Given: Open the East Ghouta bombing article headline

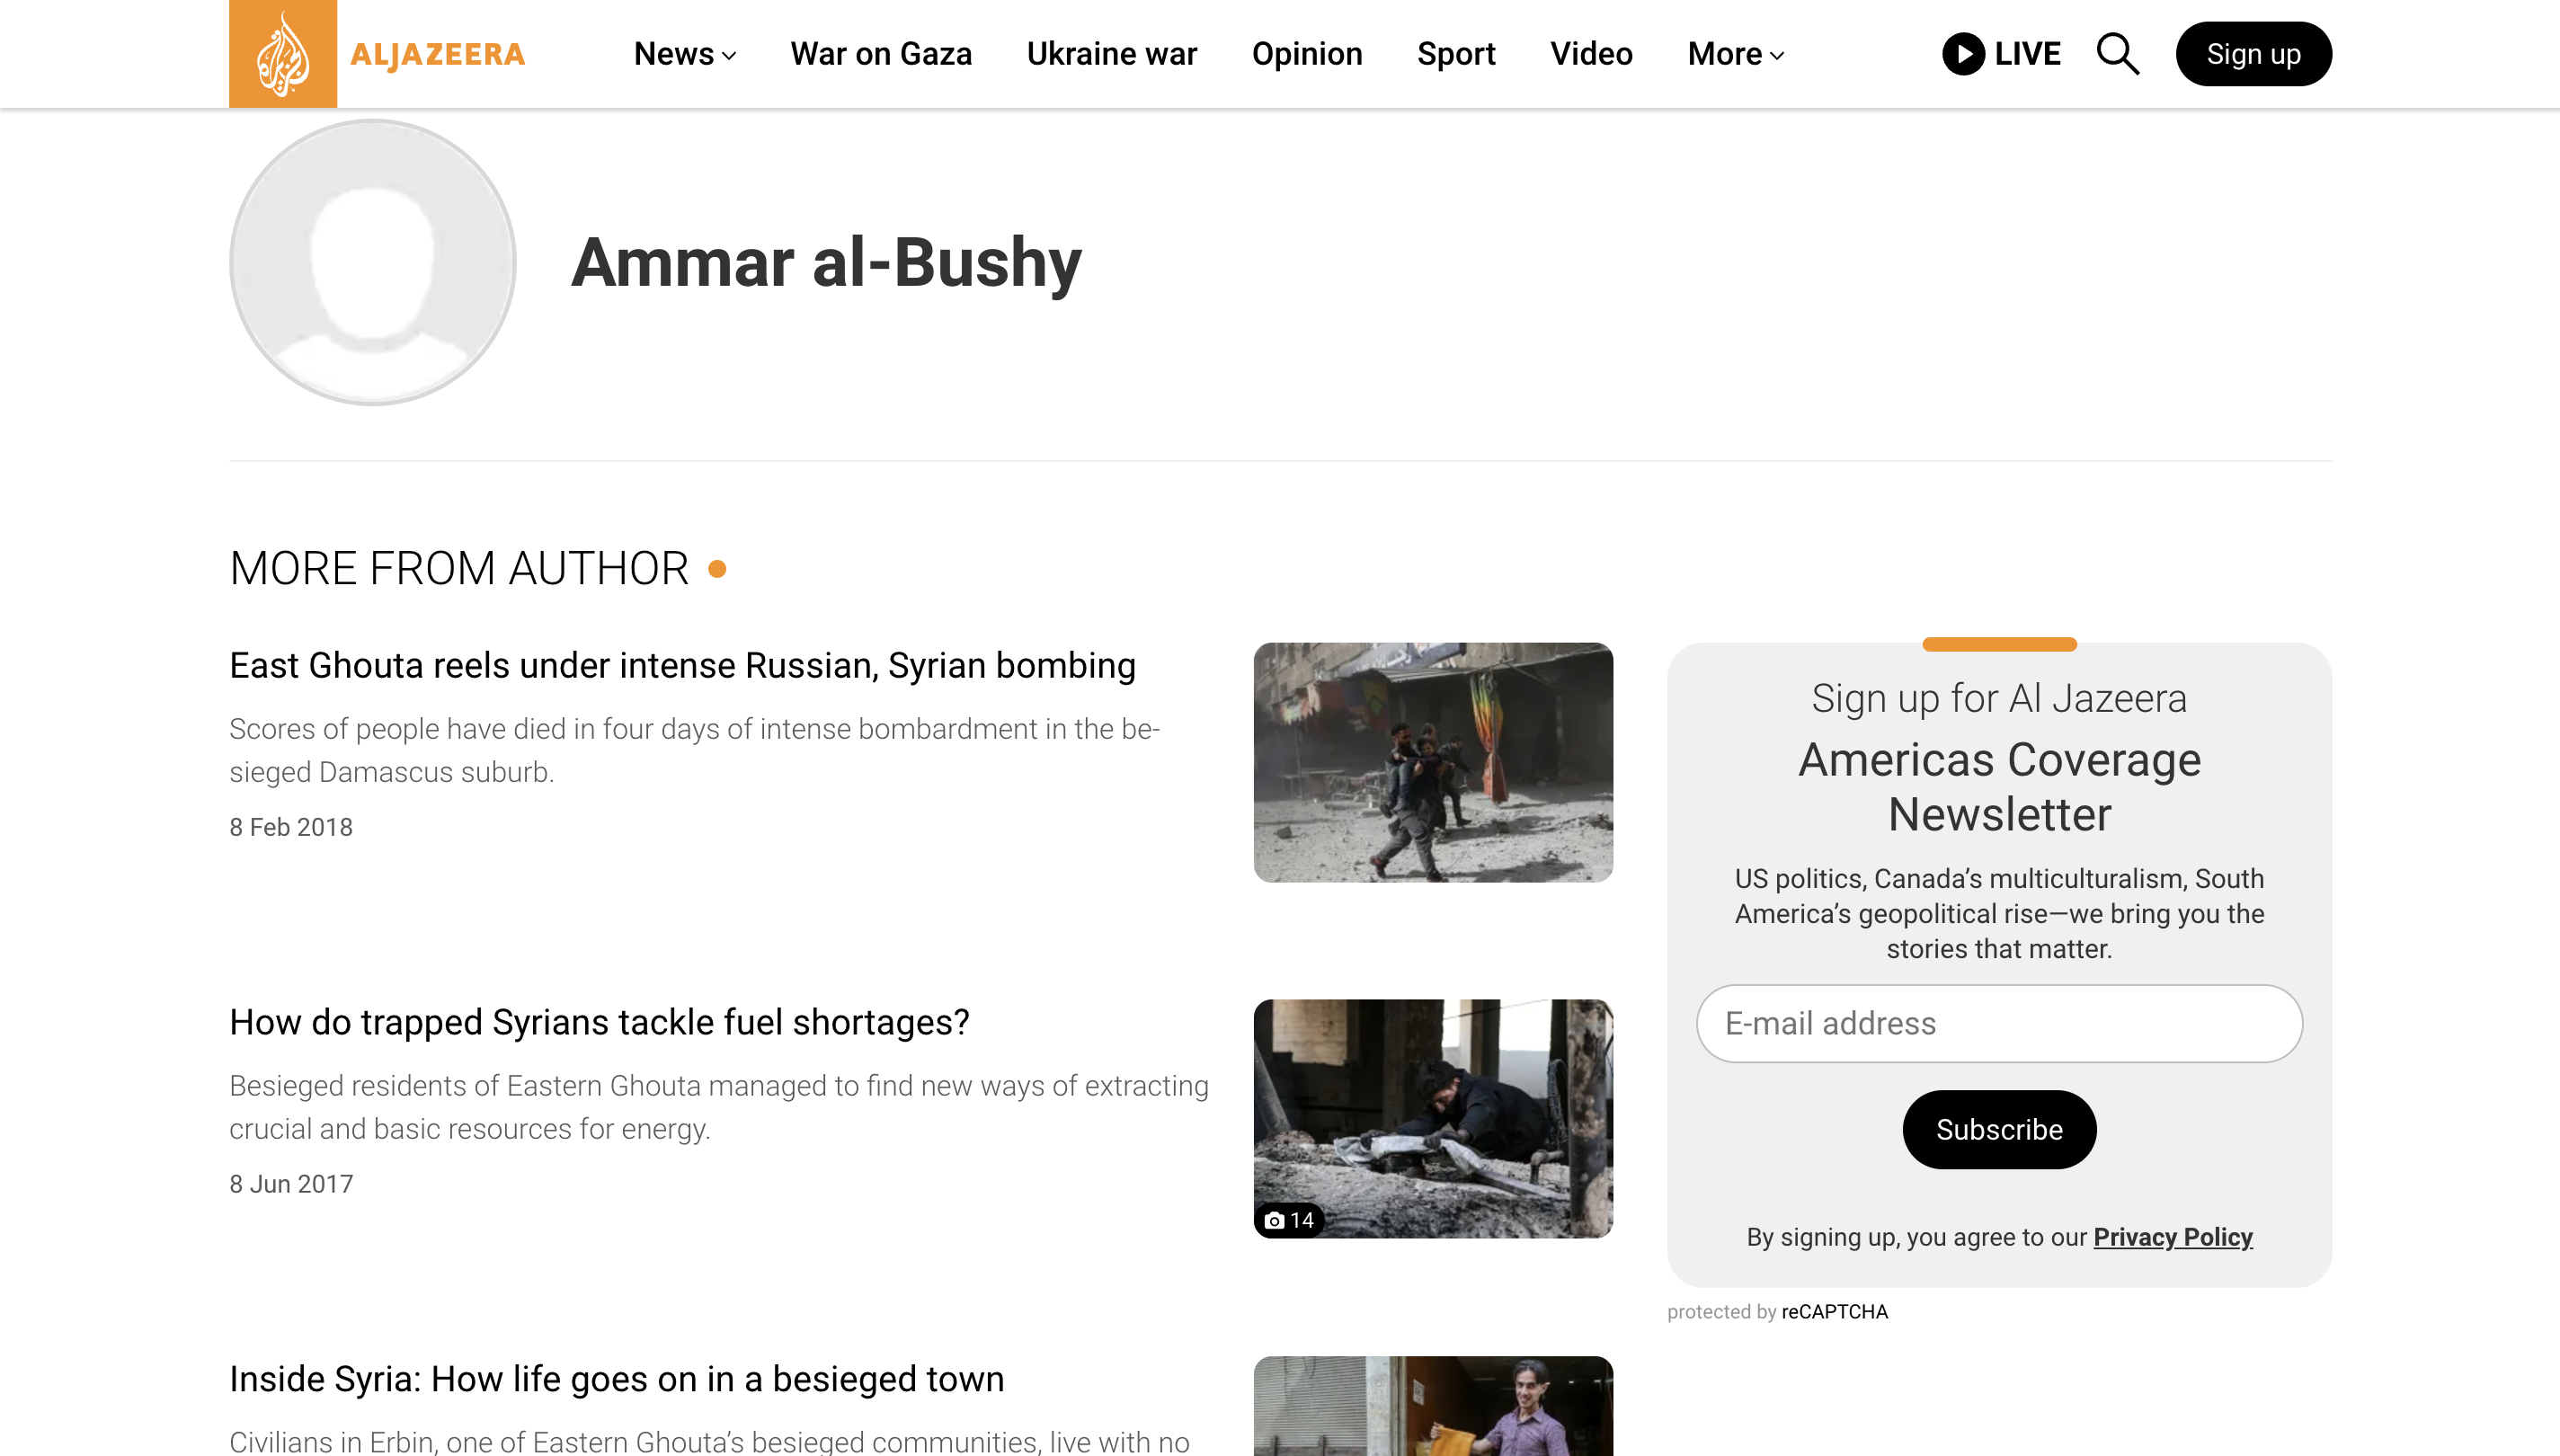Looking at the screenshot, I should point(682,665).
